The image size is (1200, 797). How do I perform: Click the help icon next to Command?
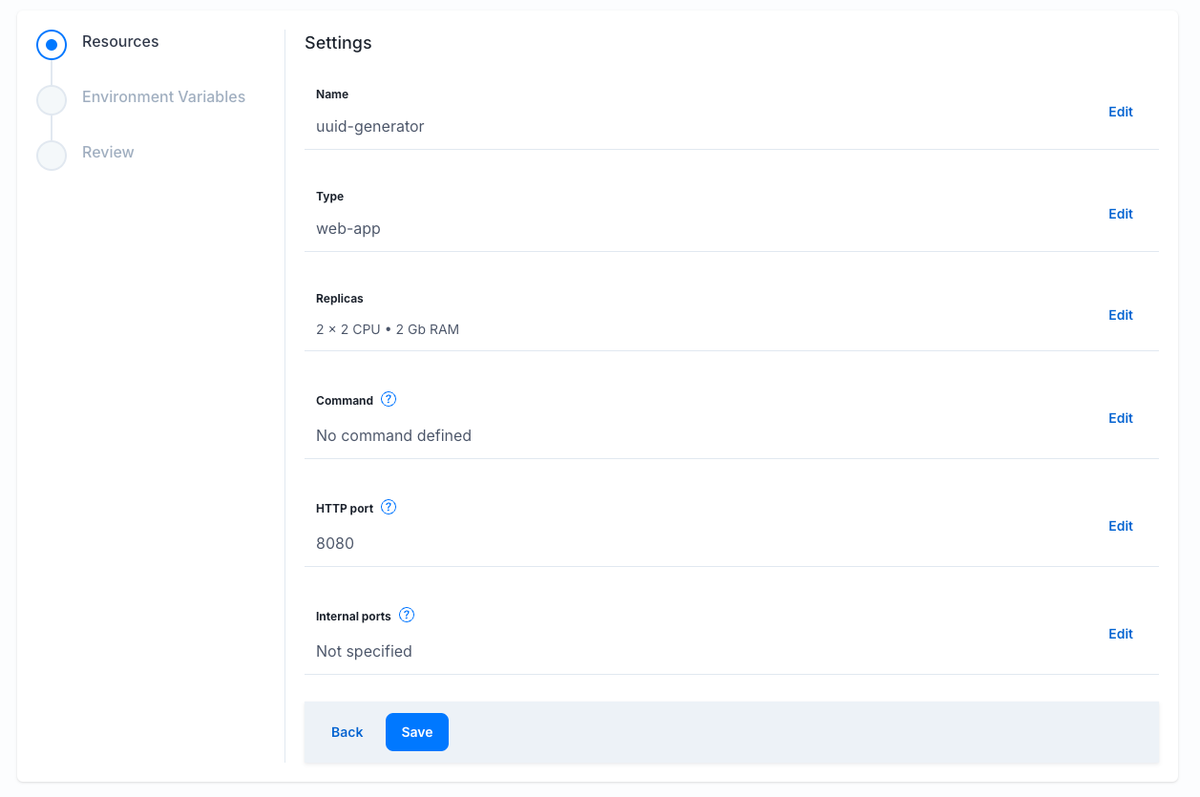pos(389,399)
